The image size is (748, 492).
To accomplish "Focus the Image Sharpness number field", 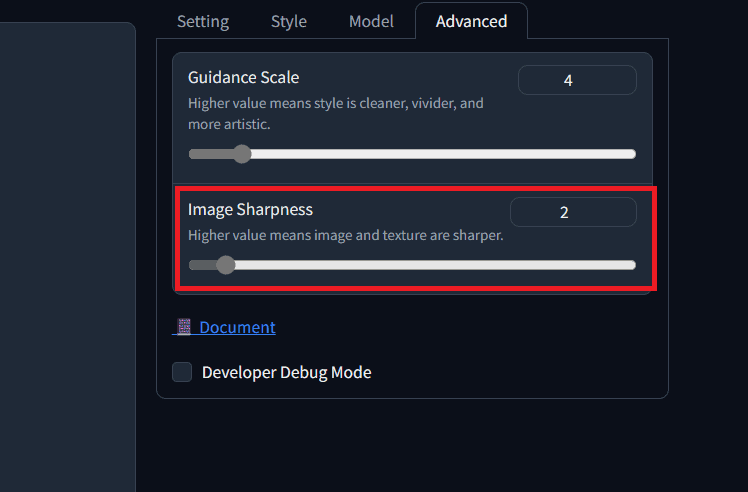I will point(573,212).
